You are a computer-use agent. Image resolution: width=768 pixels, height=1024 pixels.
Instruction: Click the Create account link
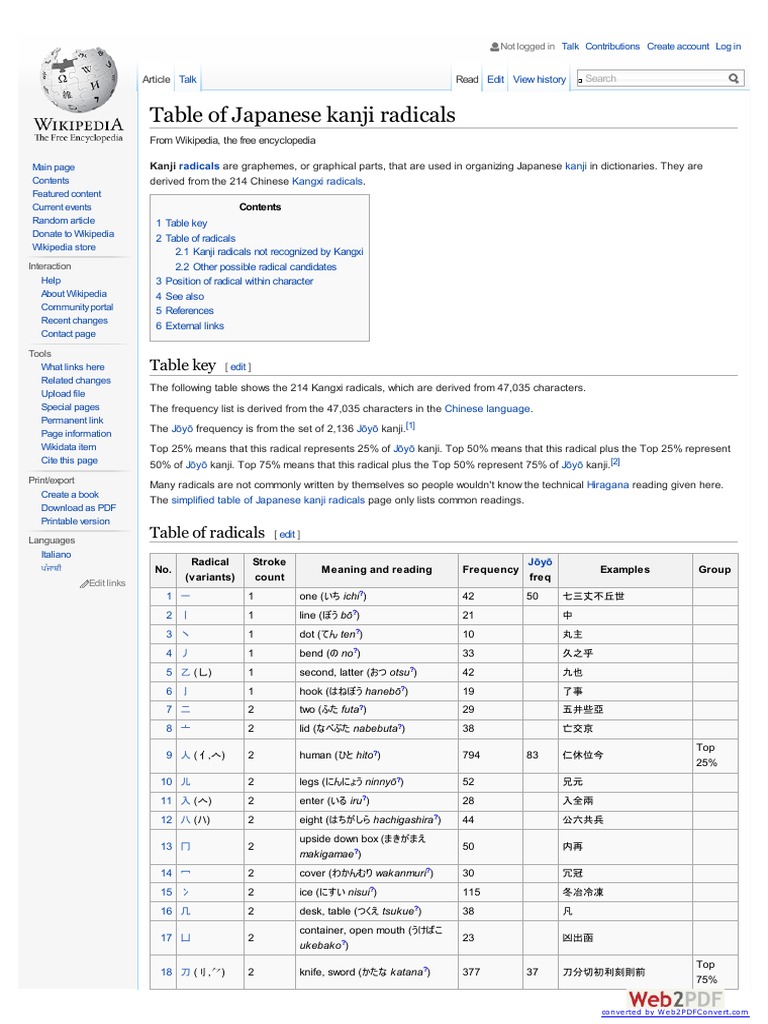pos(678,46)
